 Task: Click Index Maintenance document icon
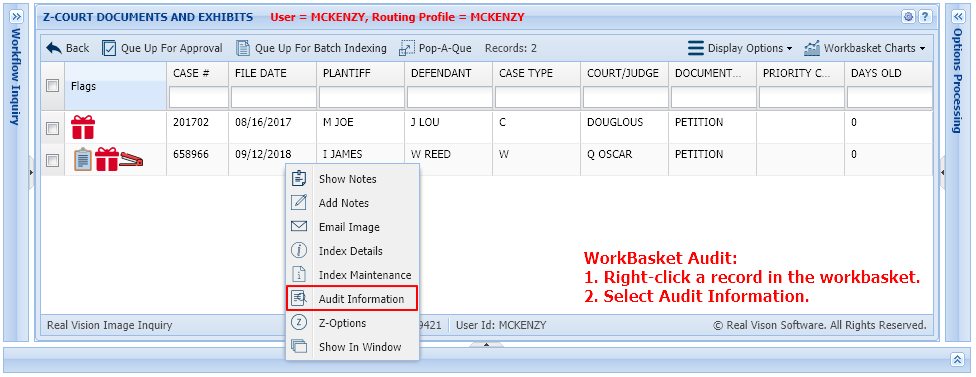pos(299,274)
